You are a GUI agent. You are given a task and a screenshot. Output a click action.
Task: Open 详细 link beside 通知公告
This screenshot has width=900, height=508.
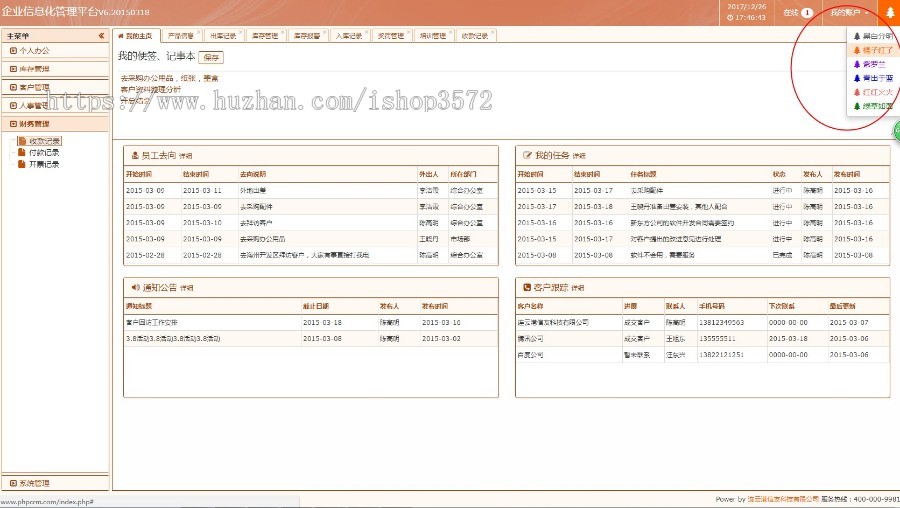pyautogui.click(x=187, y=288)
